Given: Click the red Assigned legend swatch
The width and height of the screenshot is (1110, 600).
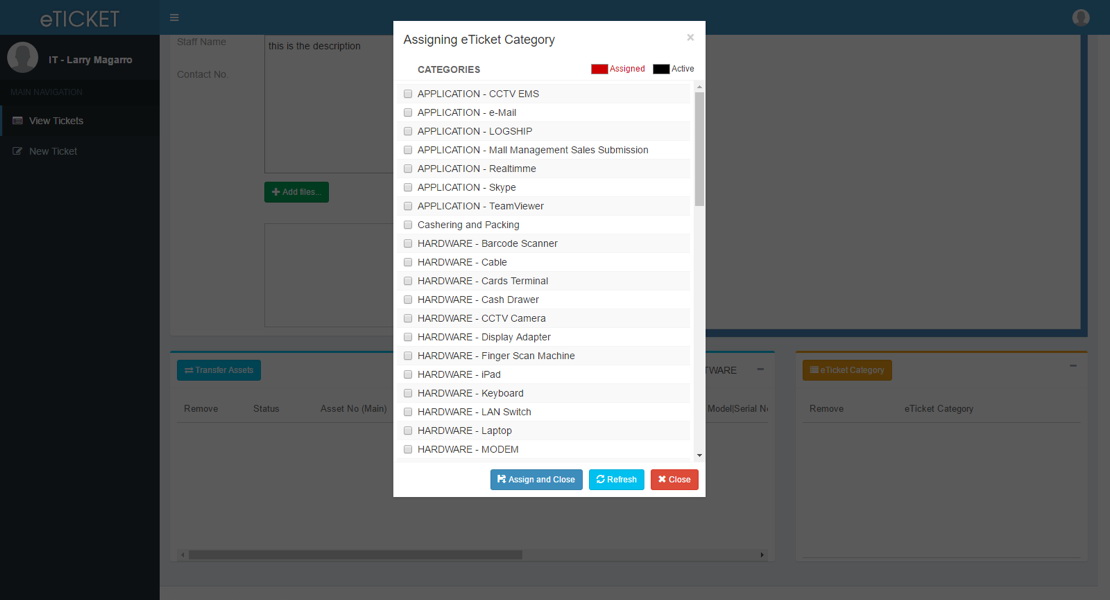Looking at the screenshot, I should 599,68.
